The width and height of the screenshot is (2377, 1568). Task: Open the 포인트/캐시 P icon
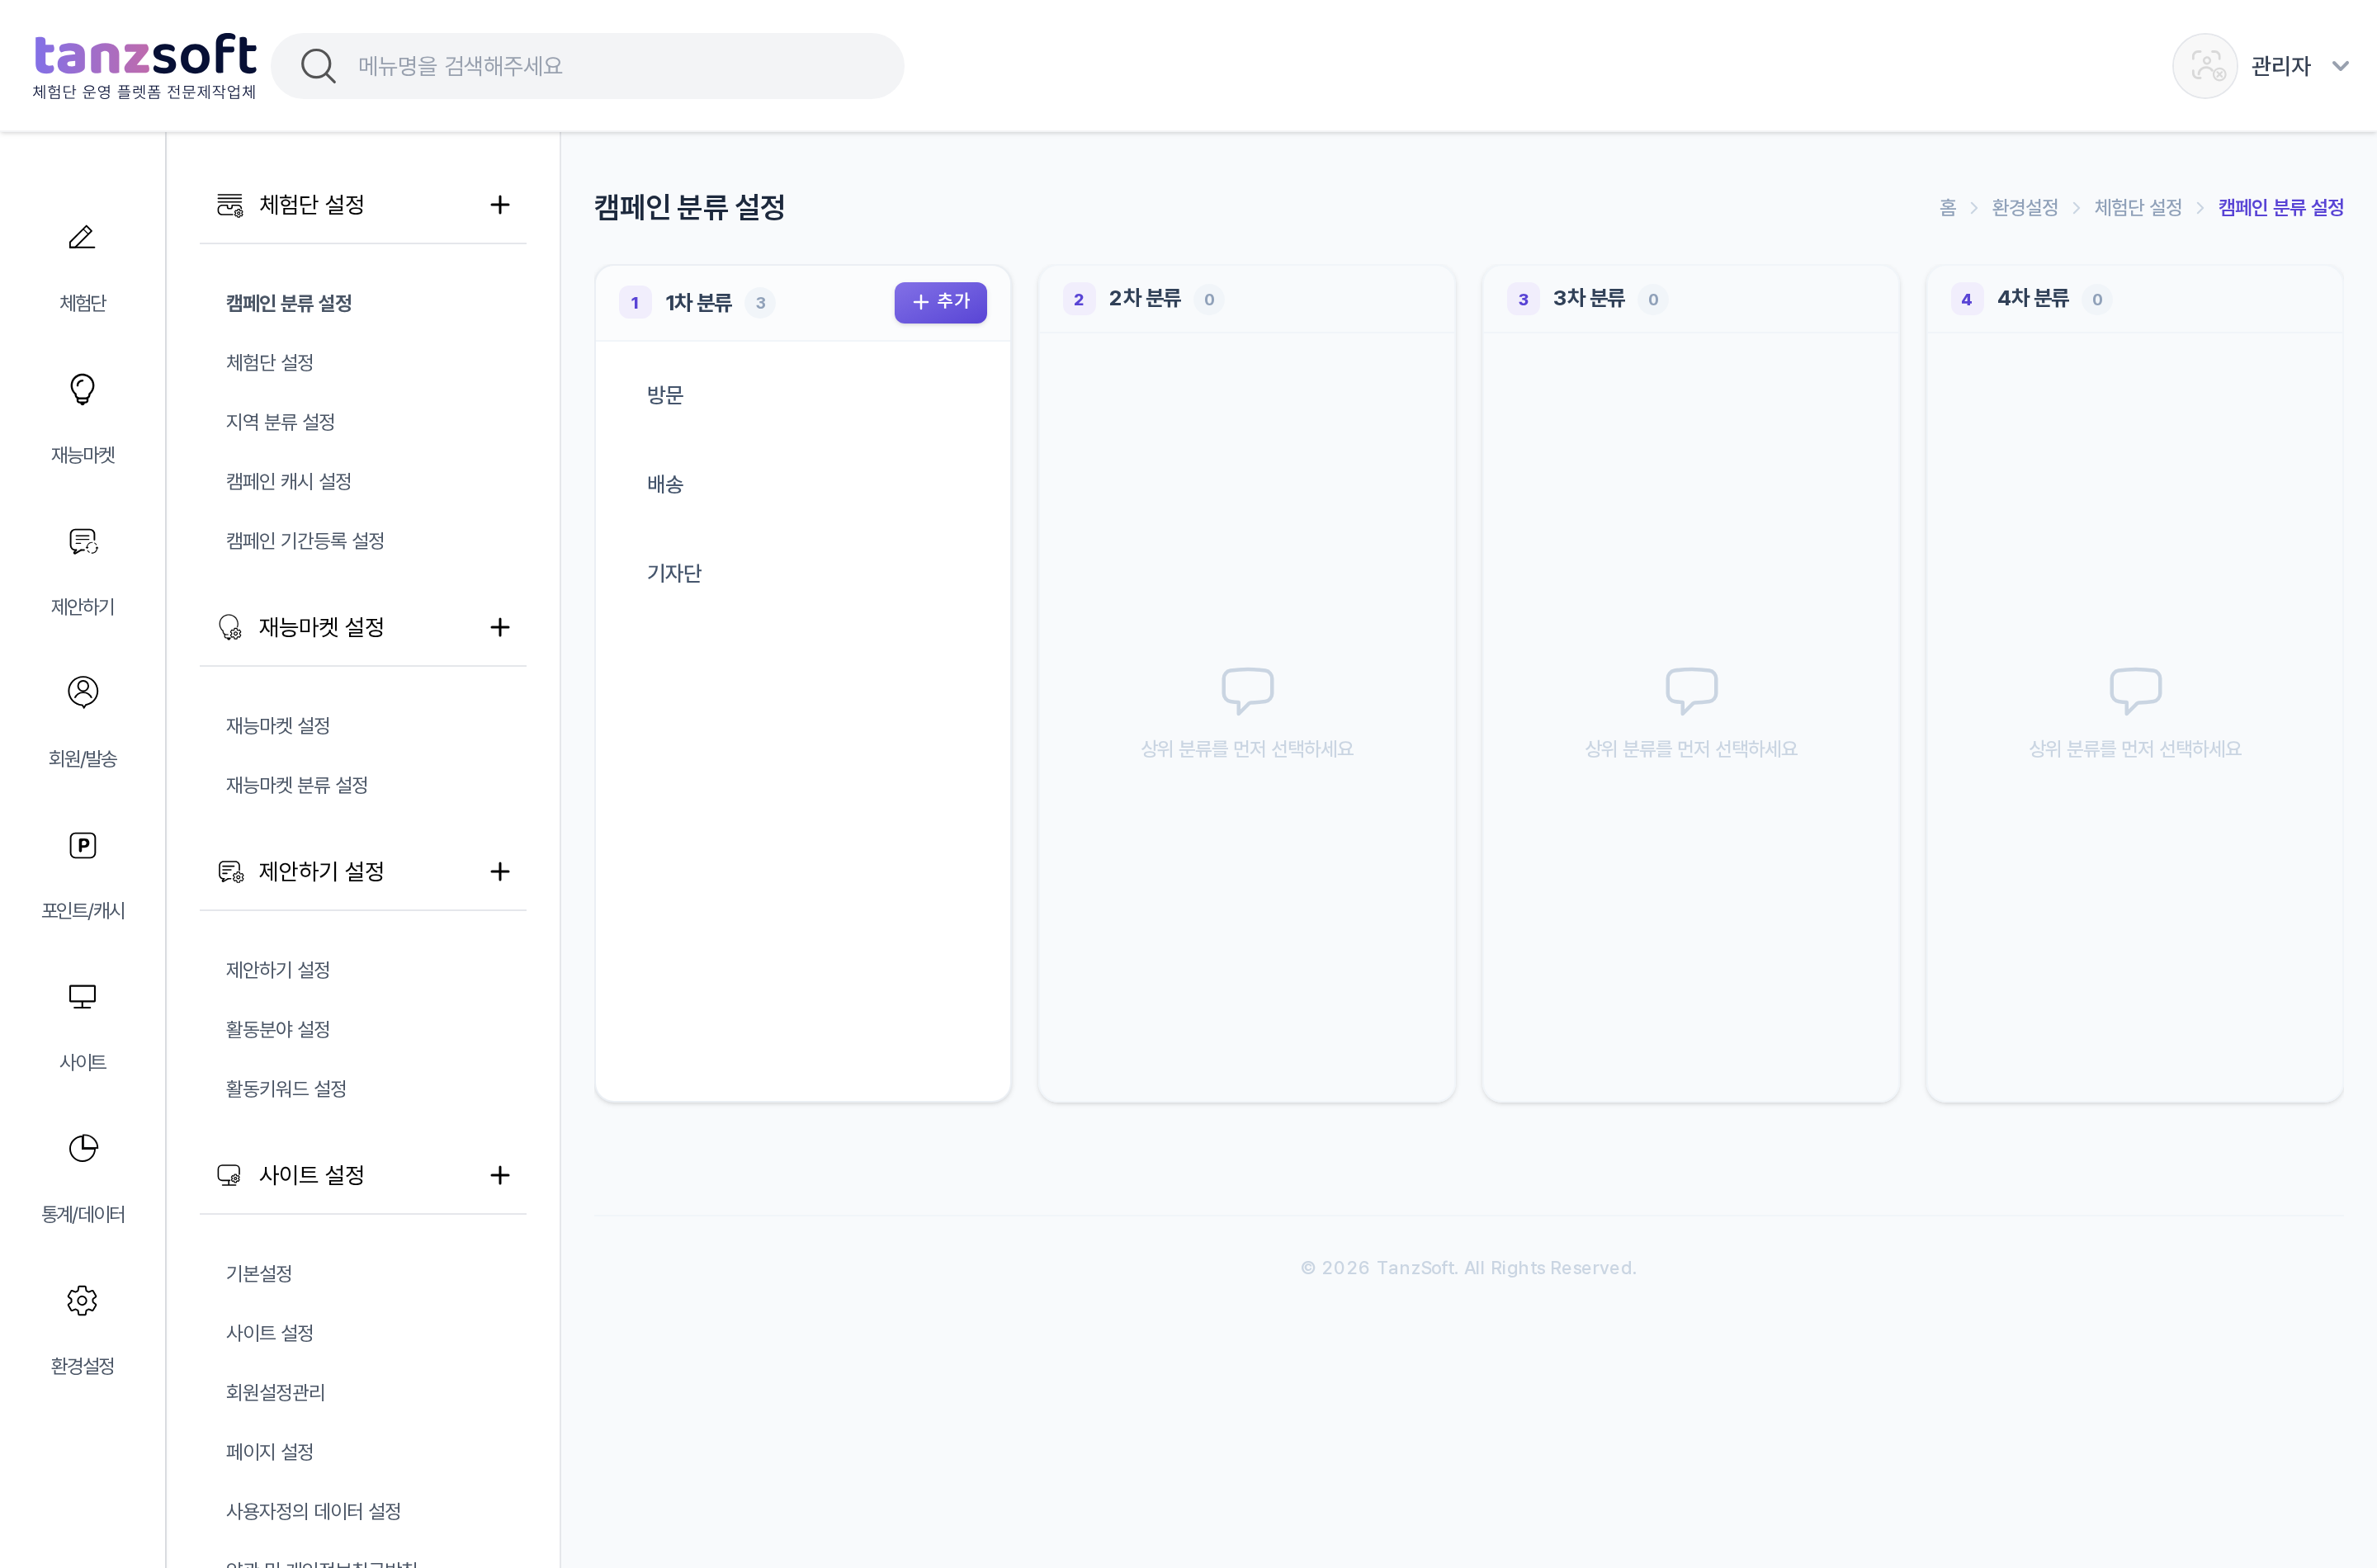[82, 845]
